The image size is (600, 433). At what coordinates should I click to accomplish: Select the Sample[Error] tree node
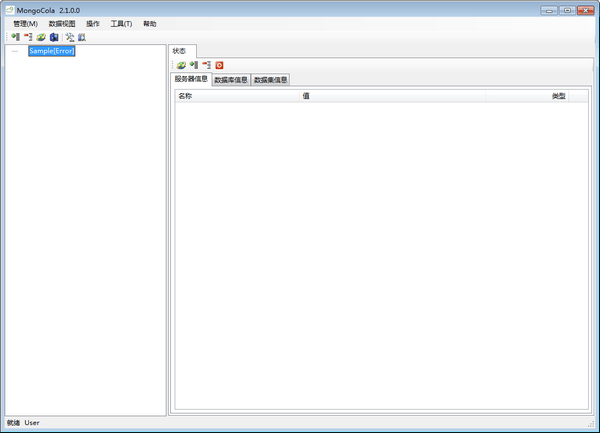52,51
